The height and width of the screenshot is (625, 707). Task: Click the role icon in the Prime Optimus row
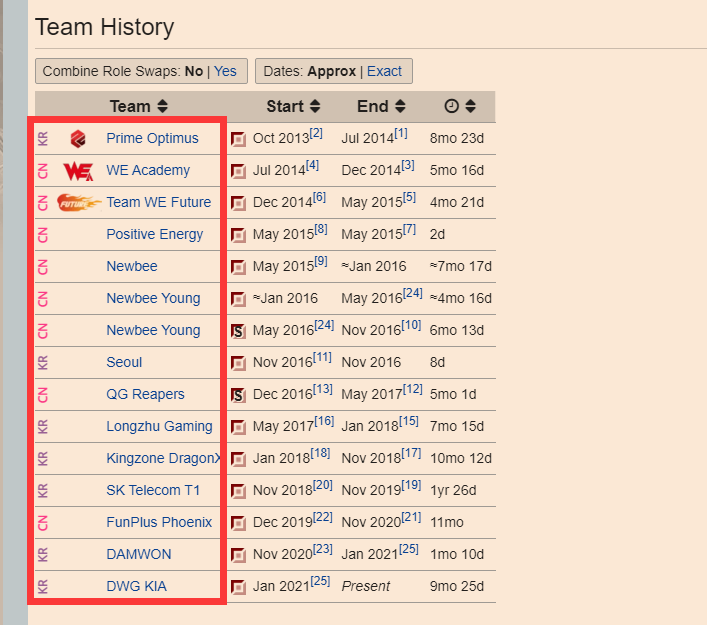tap(239, 139)
